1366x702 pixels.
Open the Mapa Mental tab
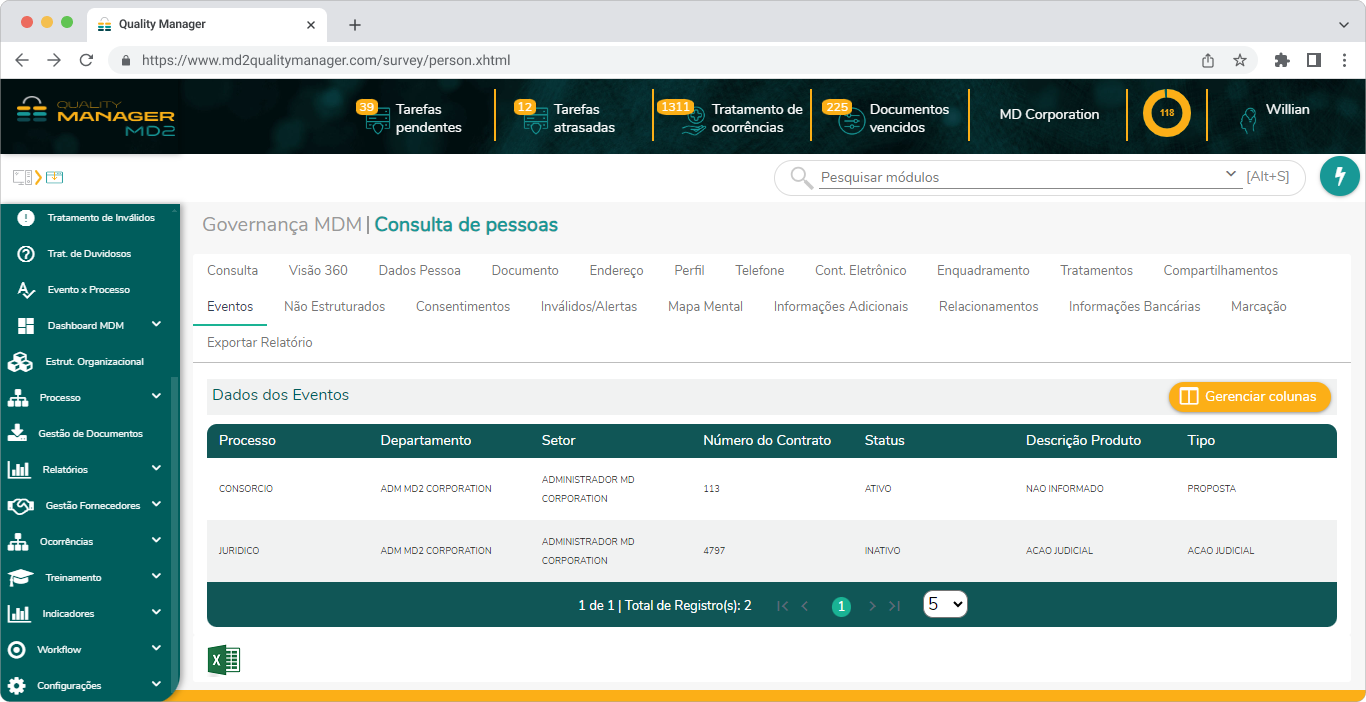pos(704,306)
